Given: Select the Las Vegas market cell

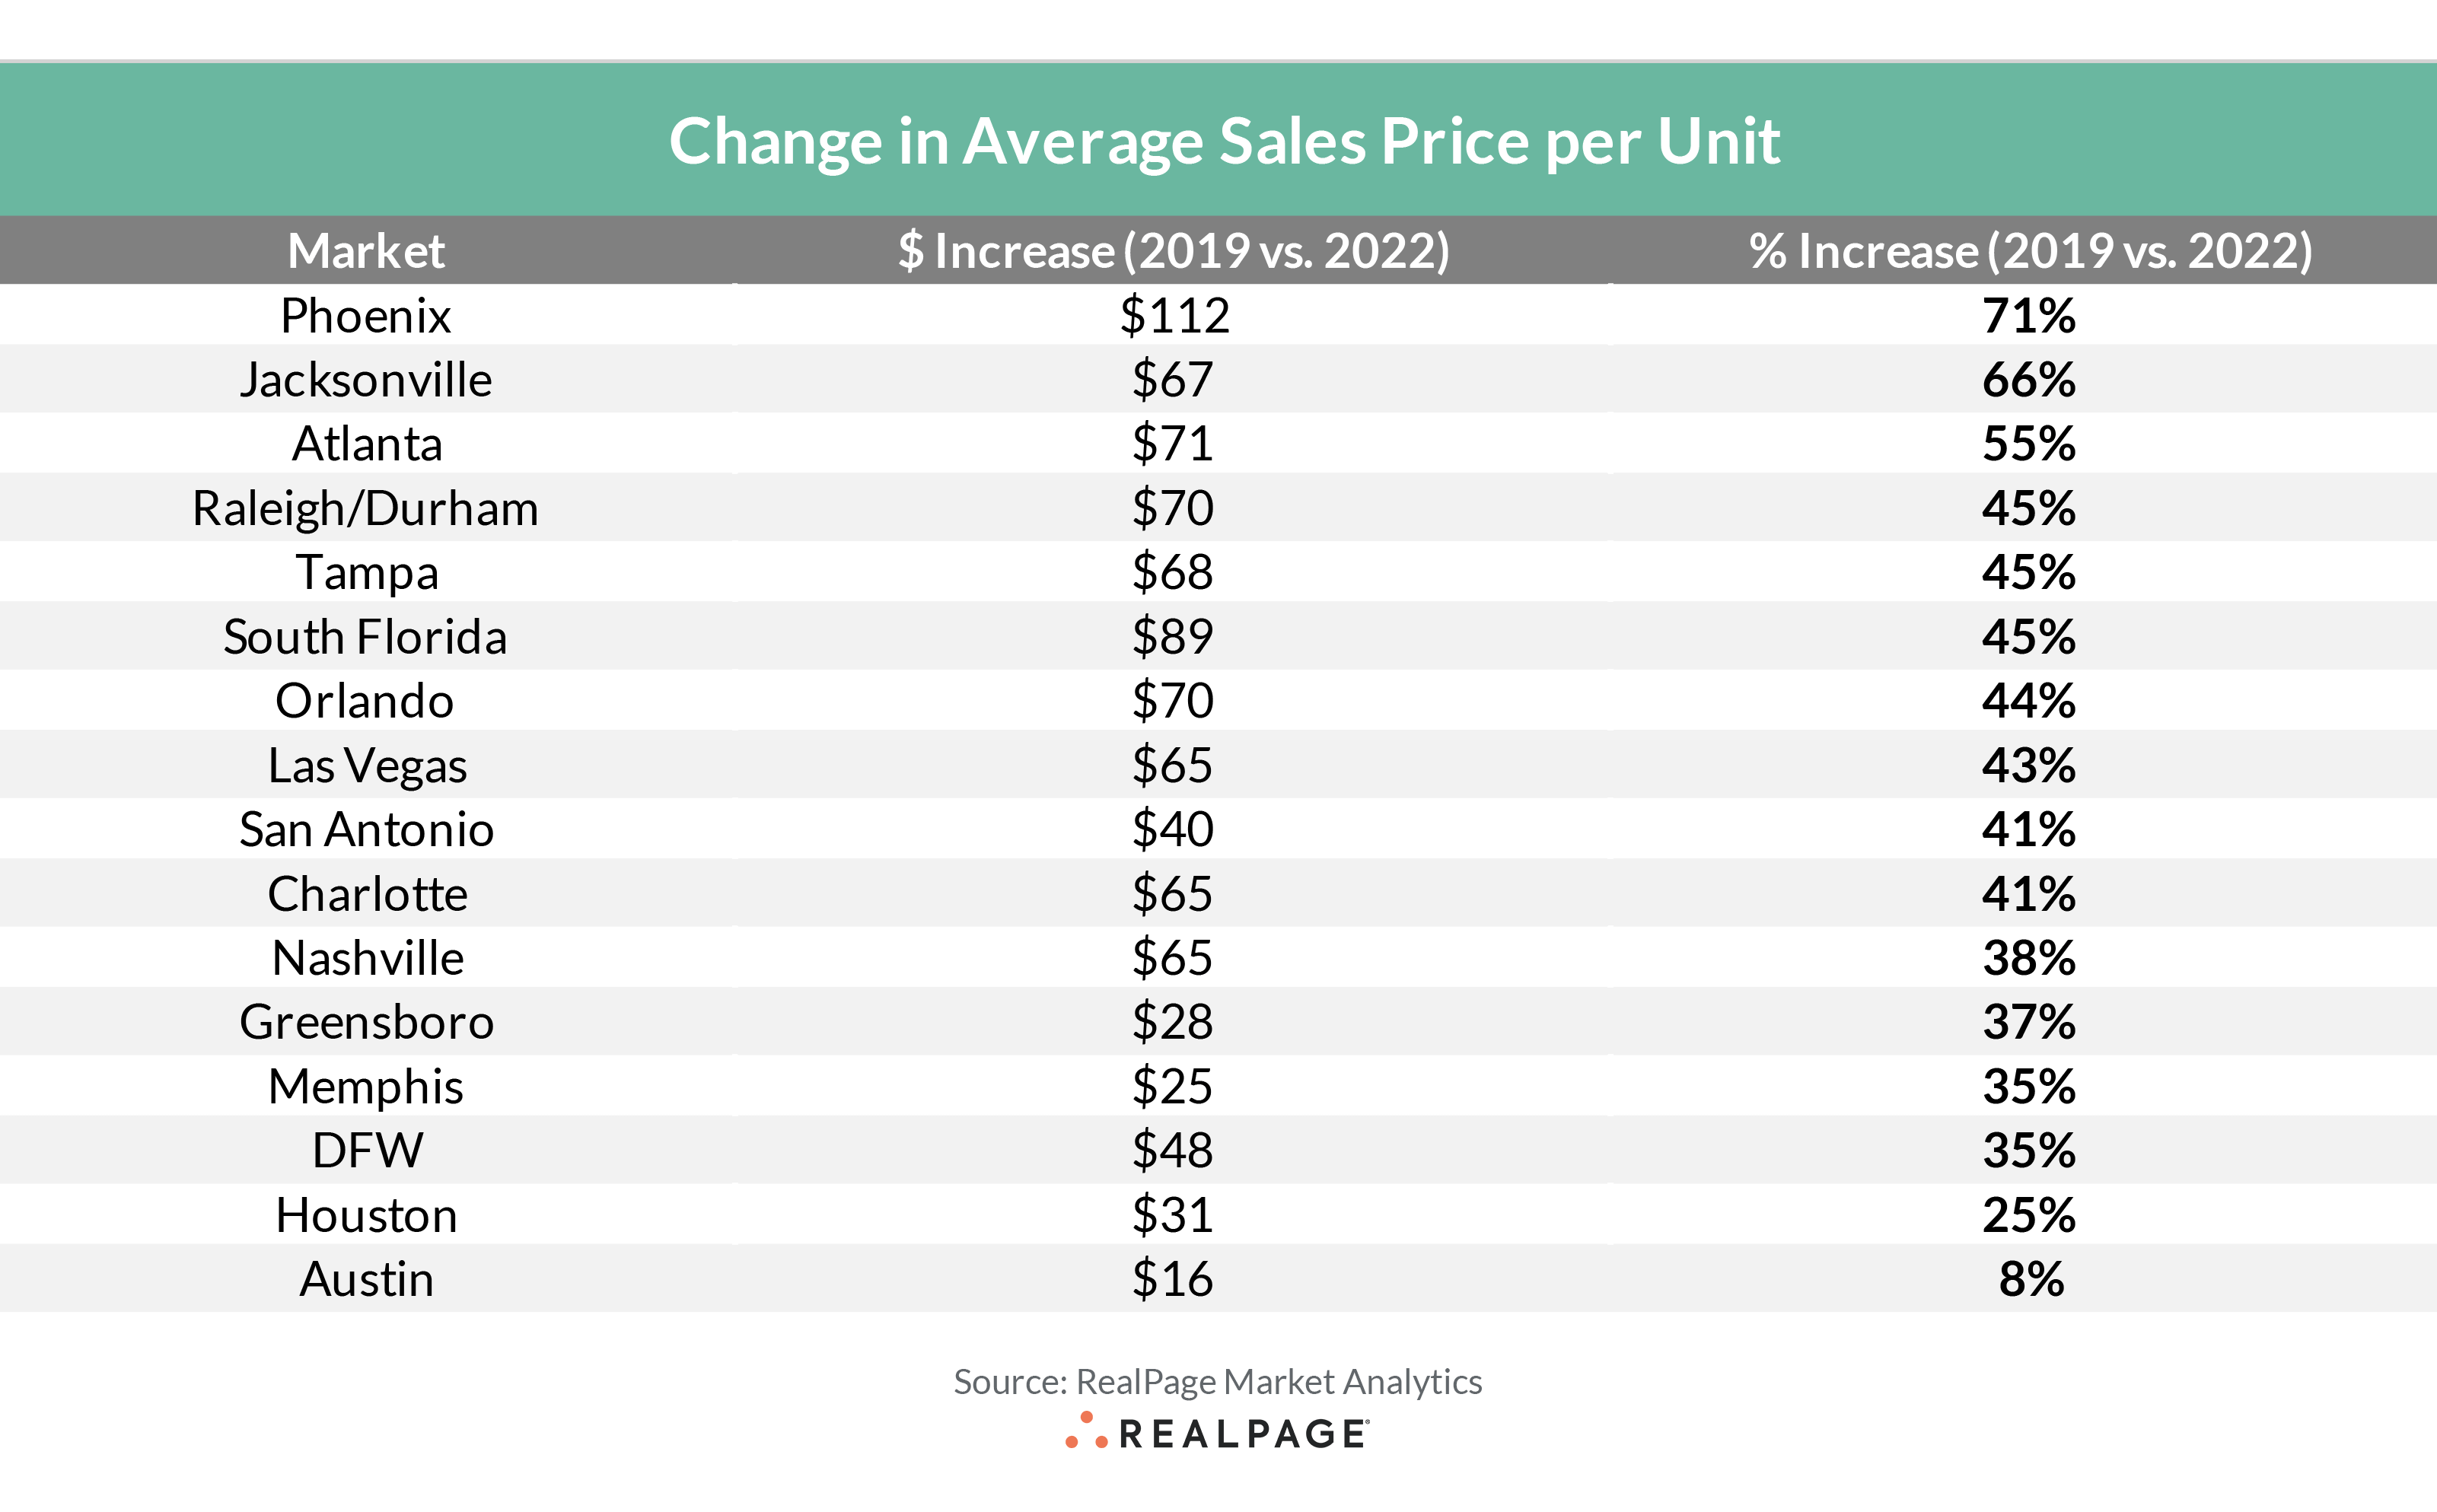Looking at the screenshot, I should coord(367,766).
